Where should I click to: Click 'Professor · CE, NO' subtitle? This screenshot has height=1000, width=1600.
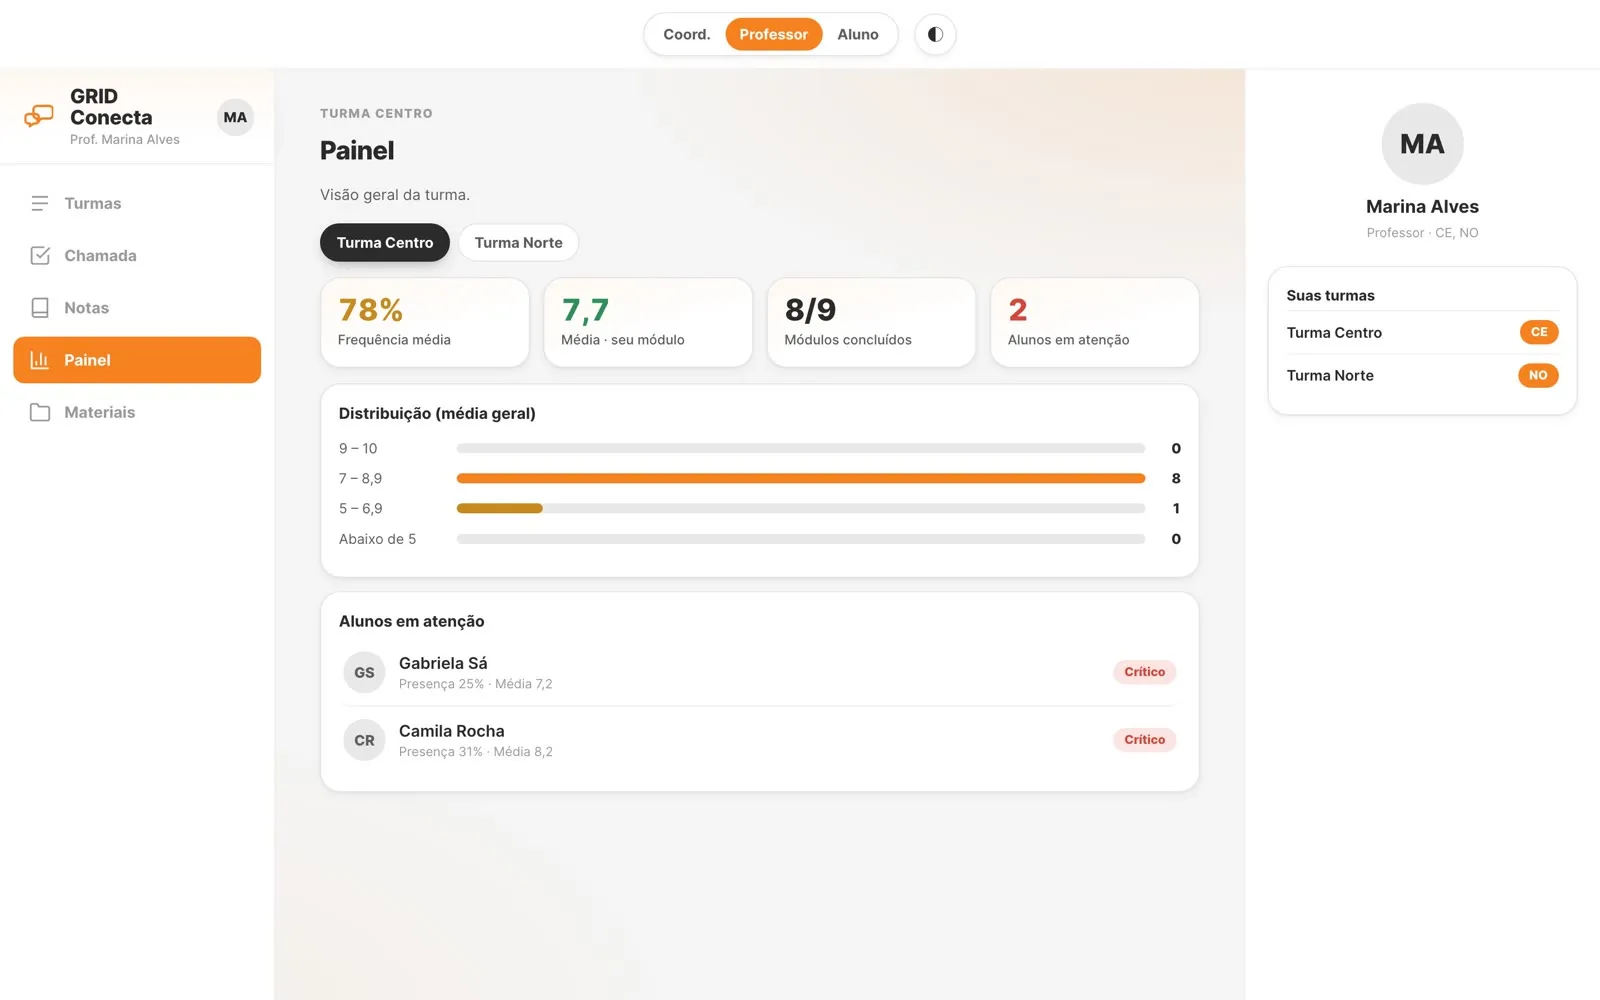tap(1422, 233)
